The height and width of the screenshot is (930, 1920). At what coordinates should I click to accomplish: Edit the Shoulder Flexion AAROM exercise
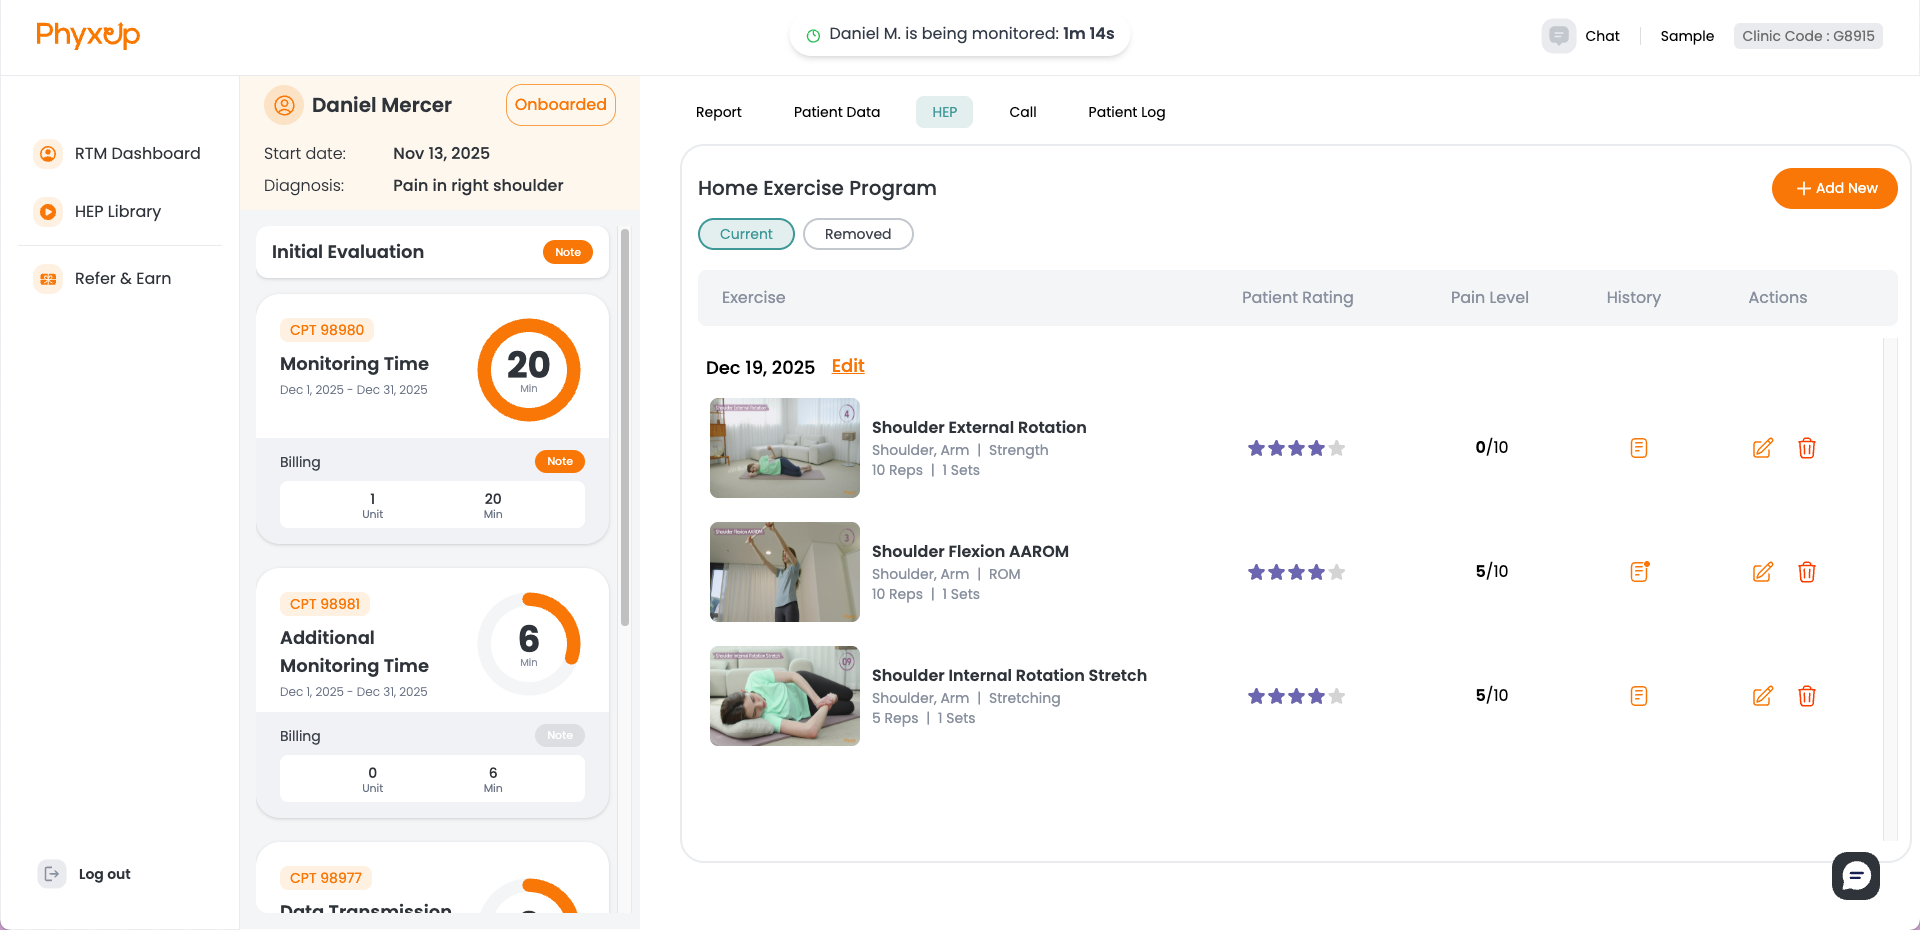coord(1763,571)
